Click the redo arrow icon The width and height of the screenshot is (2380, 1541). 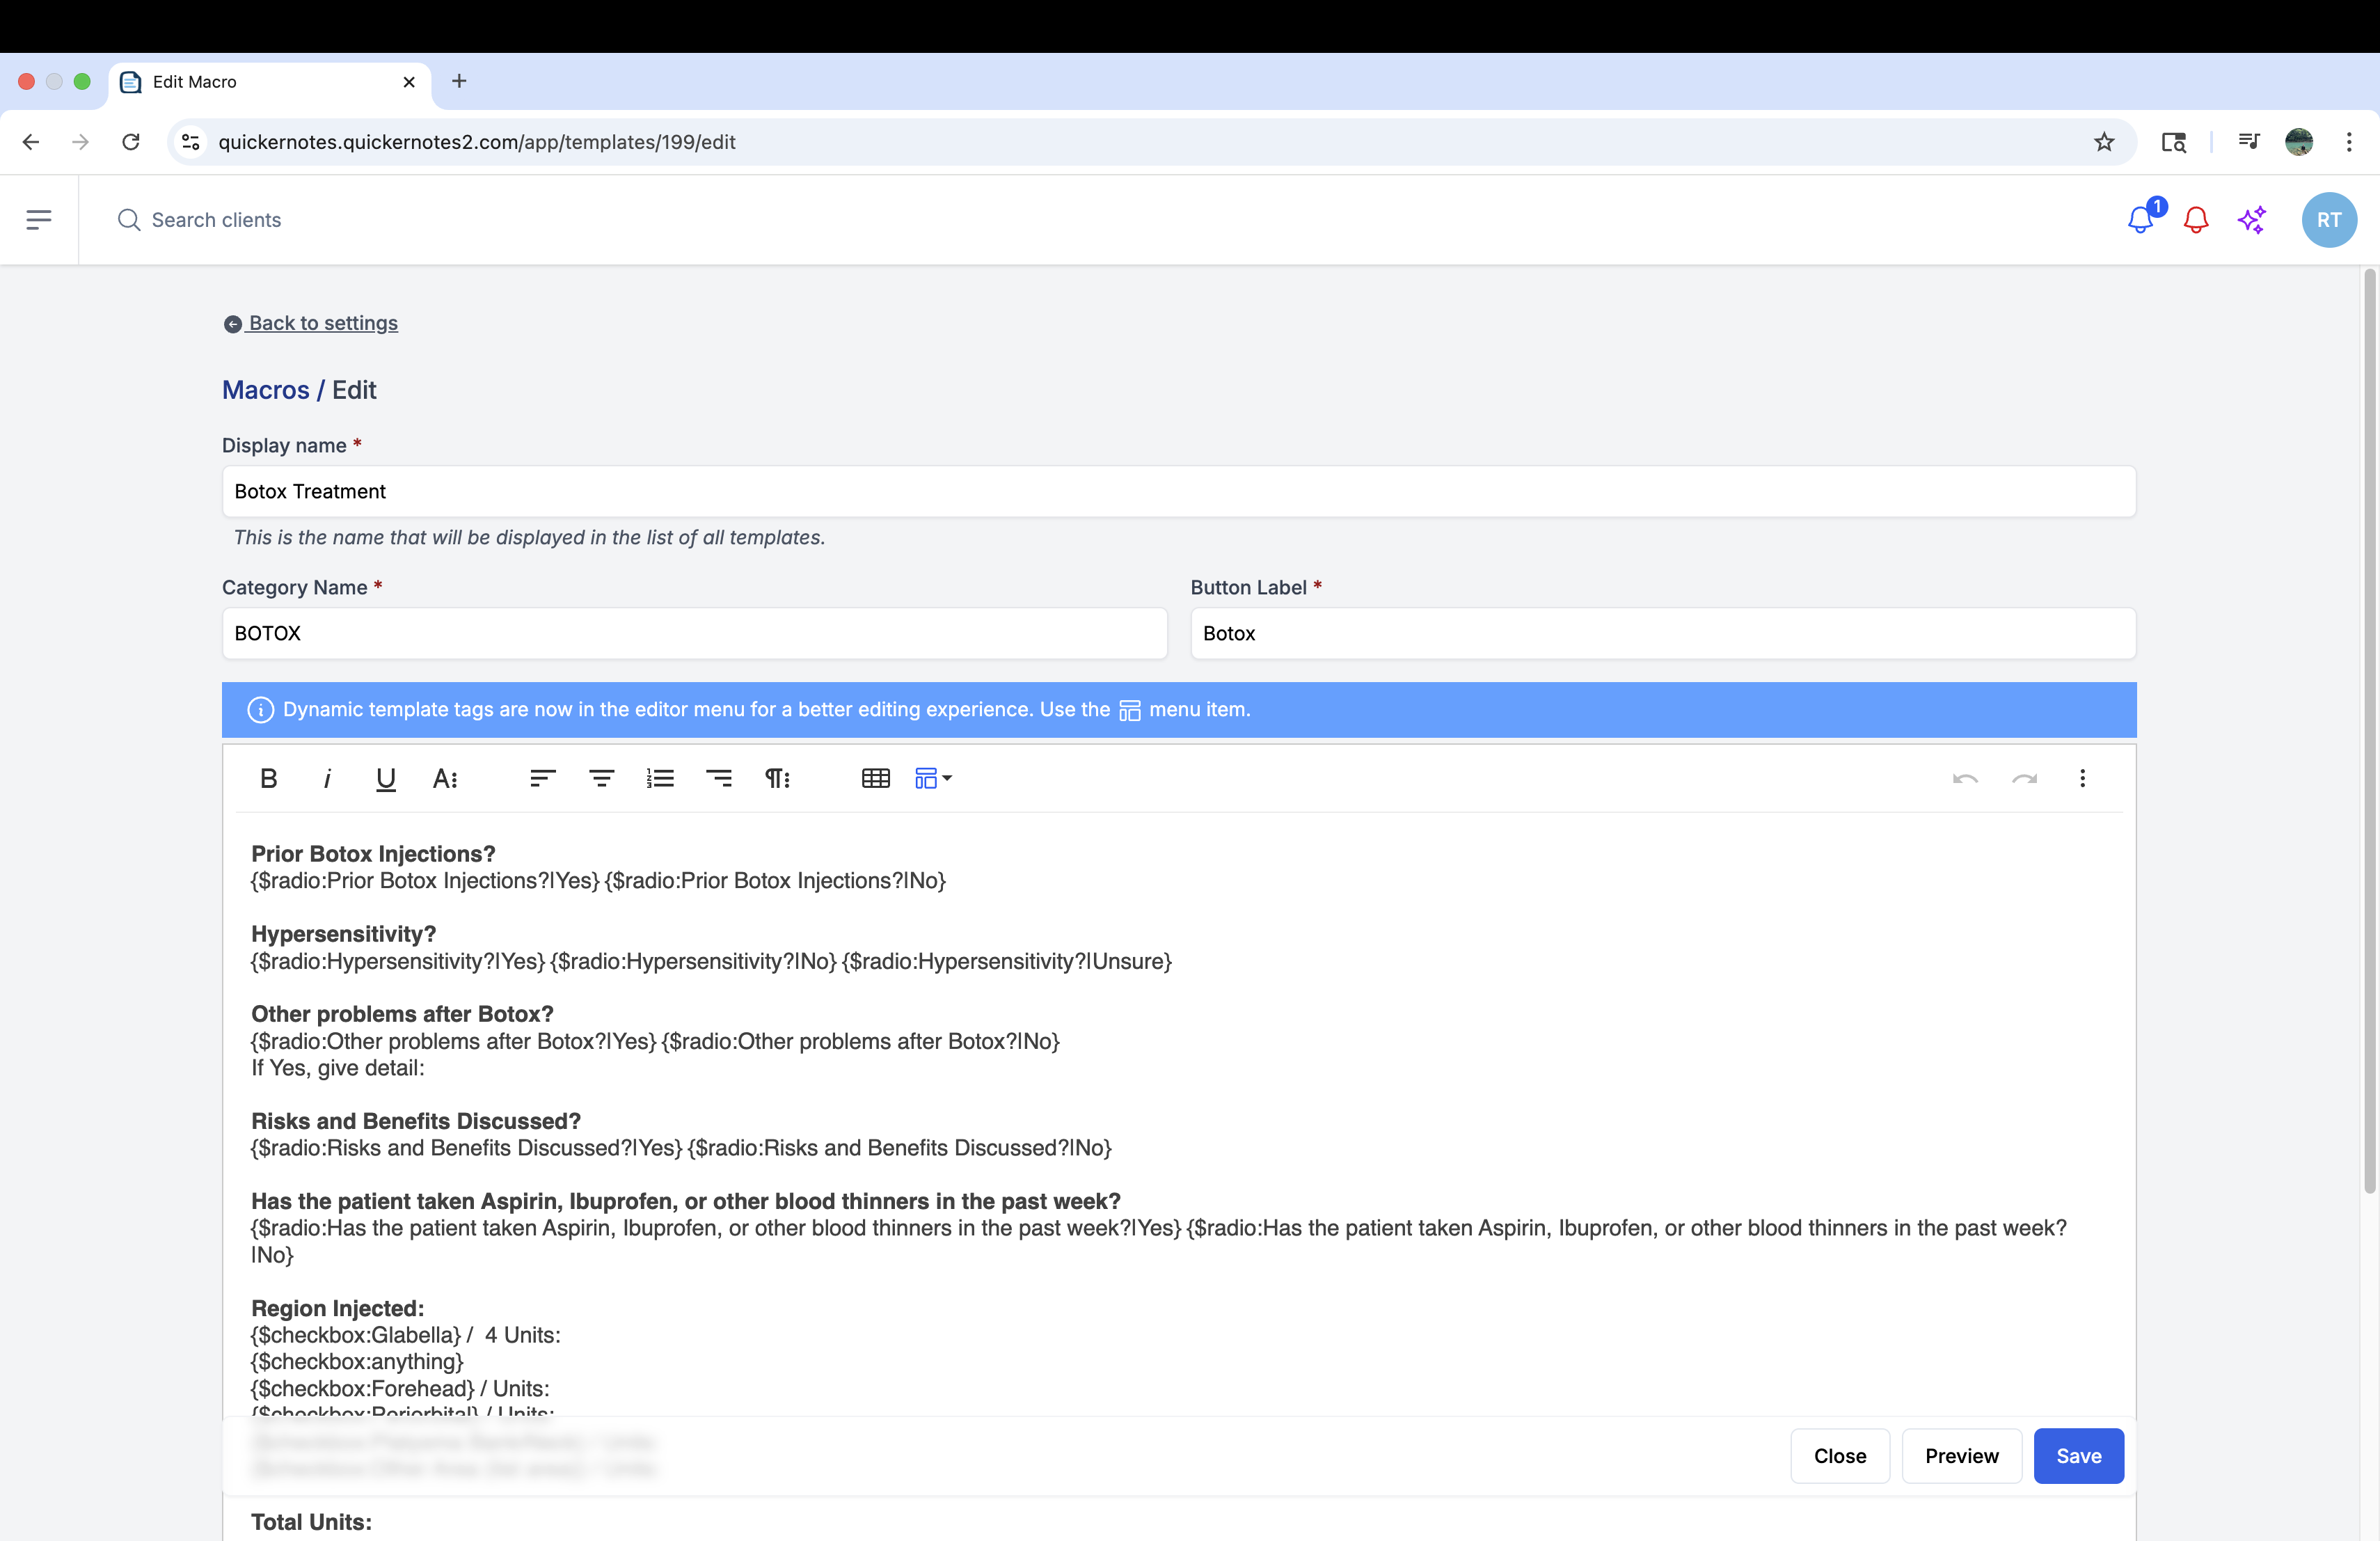pos(2024,779)
